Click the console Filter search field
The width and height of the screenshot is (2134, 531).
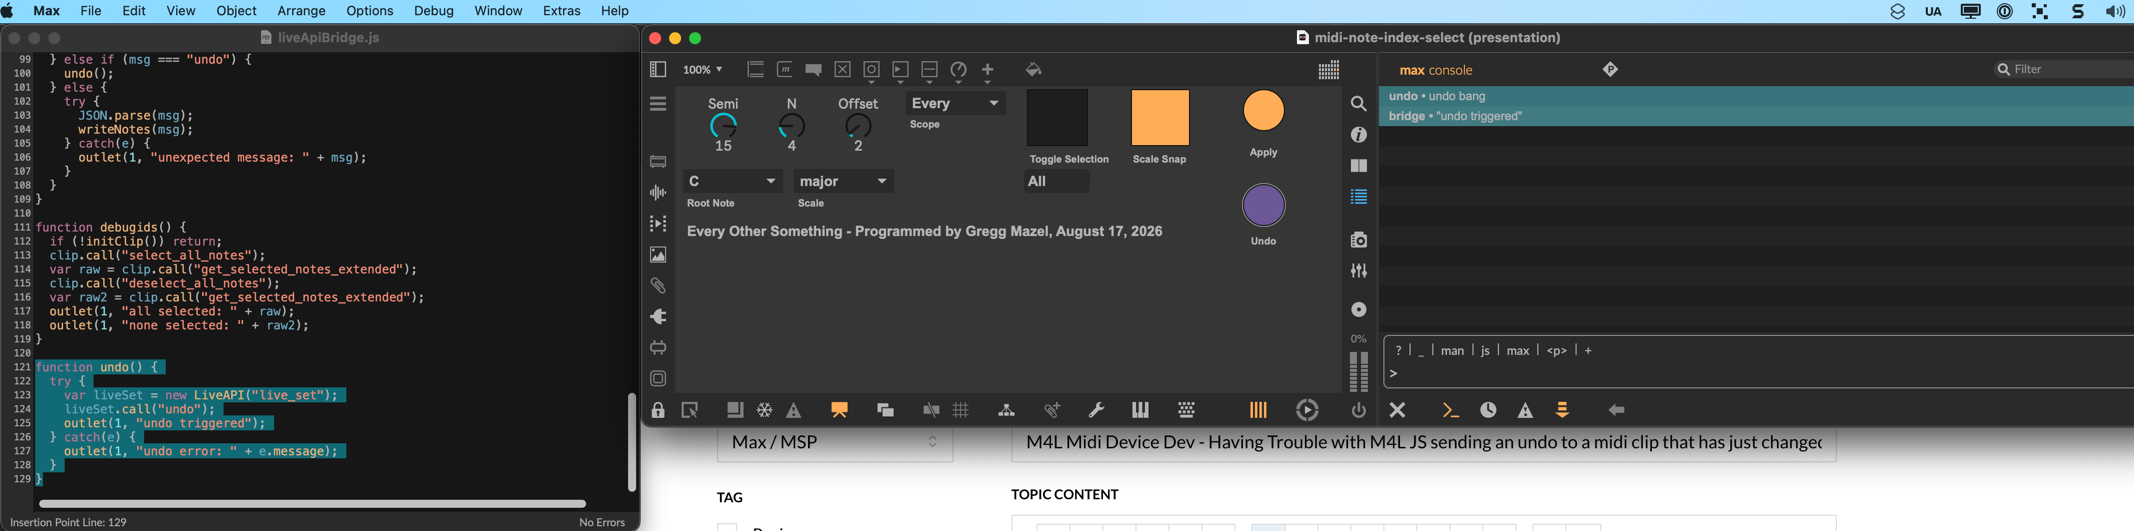(2062, 69)
